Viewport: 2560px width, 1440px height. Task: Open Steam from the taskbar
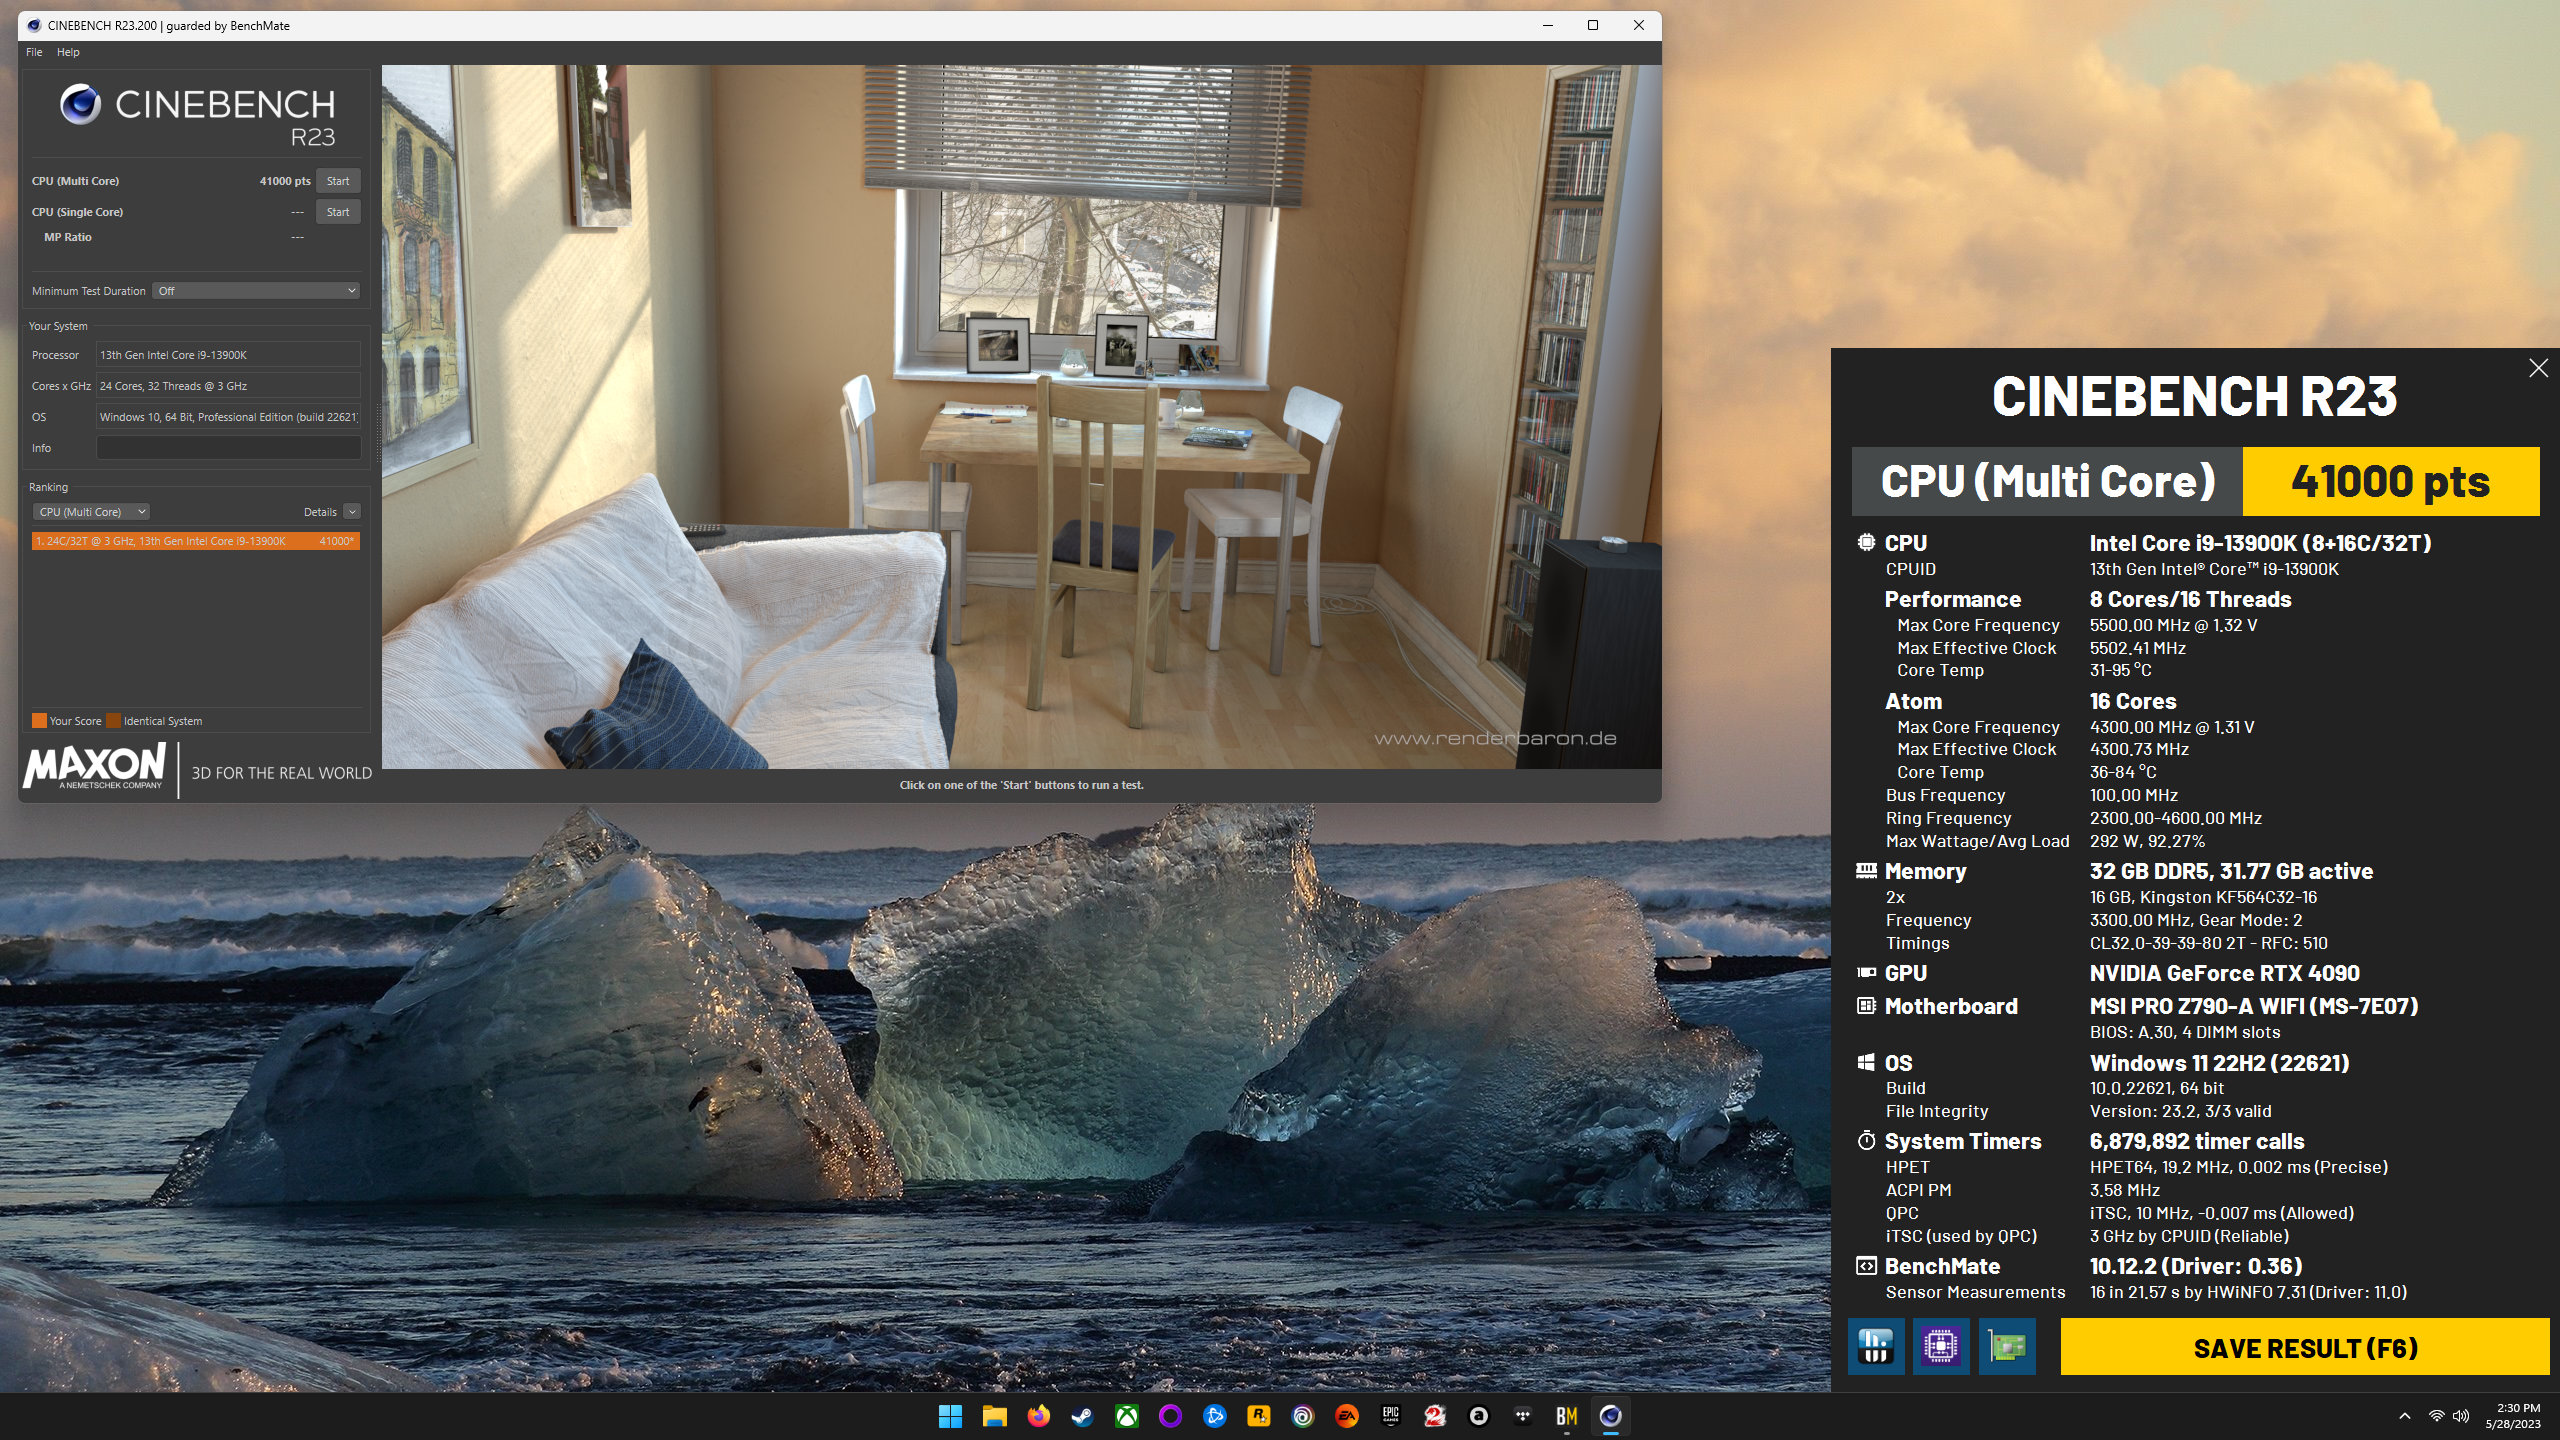[1082, 1416]
